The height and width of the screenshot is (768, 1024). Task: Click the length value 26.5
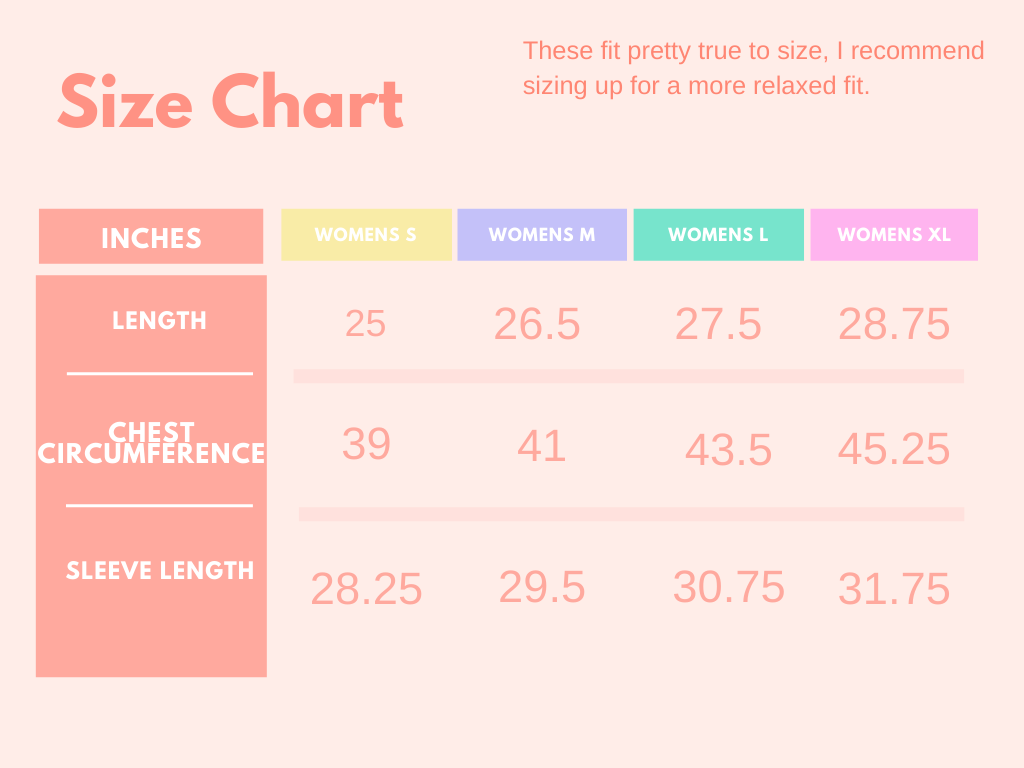click(x=537, y=324)
